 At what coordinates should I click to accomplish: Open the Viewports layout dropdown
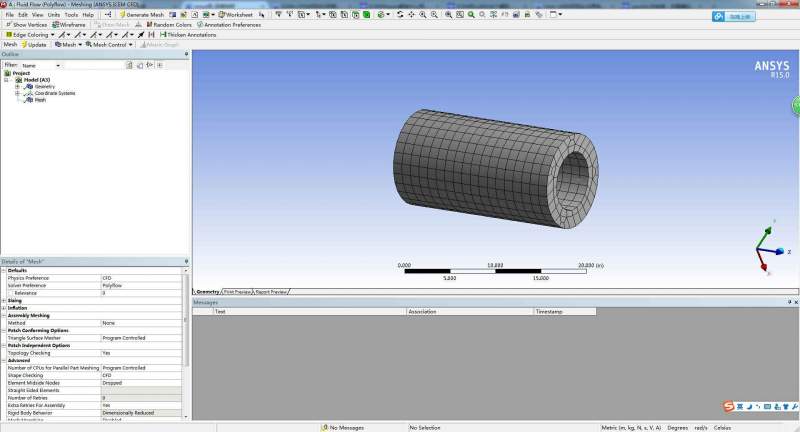point(556,15)
